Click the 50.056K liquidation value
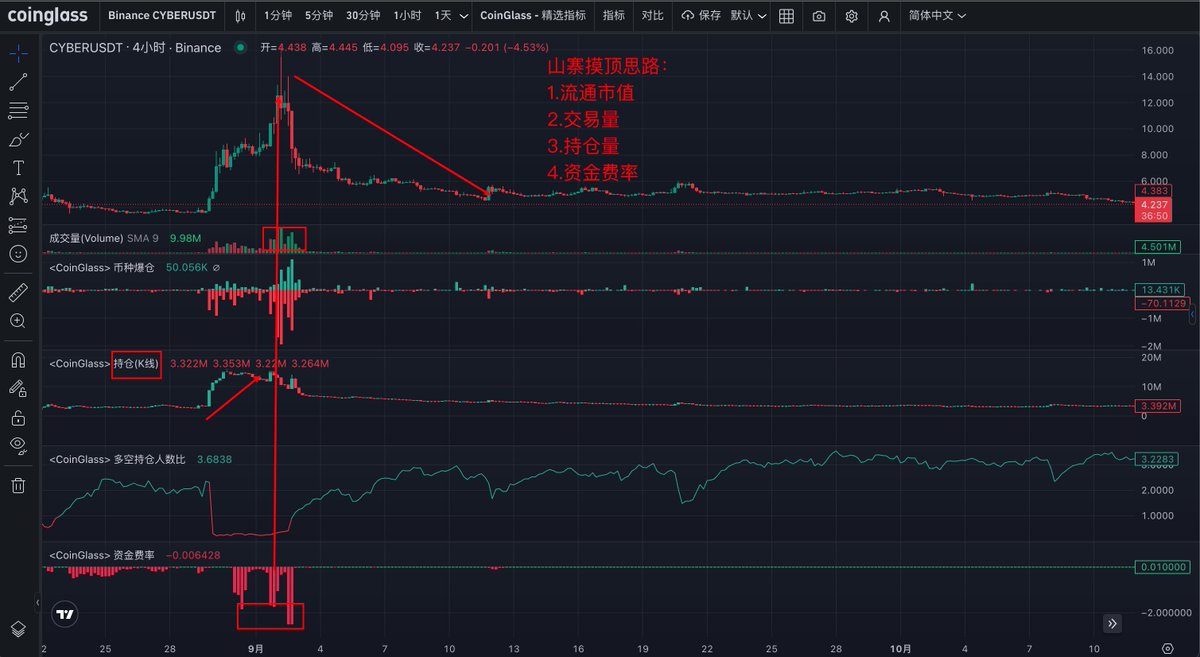 coord(186,268)
